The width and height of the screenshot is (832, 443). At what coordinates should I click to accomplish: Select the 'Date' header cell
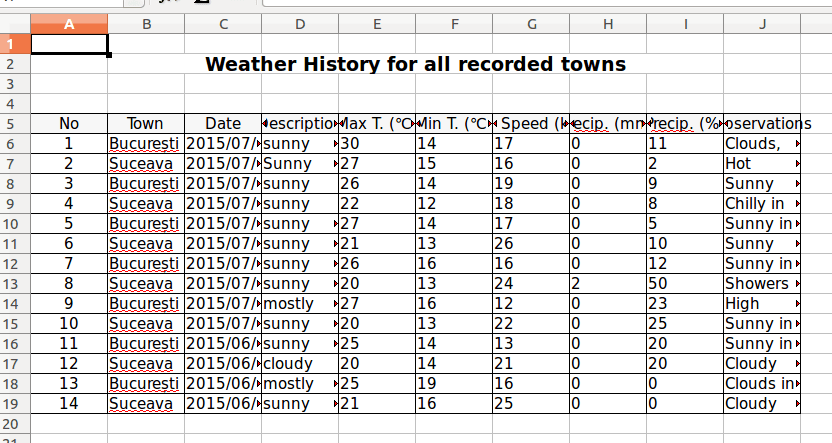pyautogui.click(x=223, y=124)
